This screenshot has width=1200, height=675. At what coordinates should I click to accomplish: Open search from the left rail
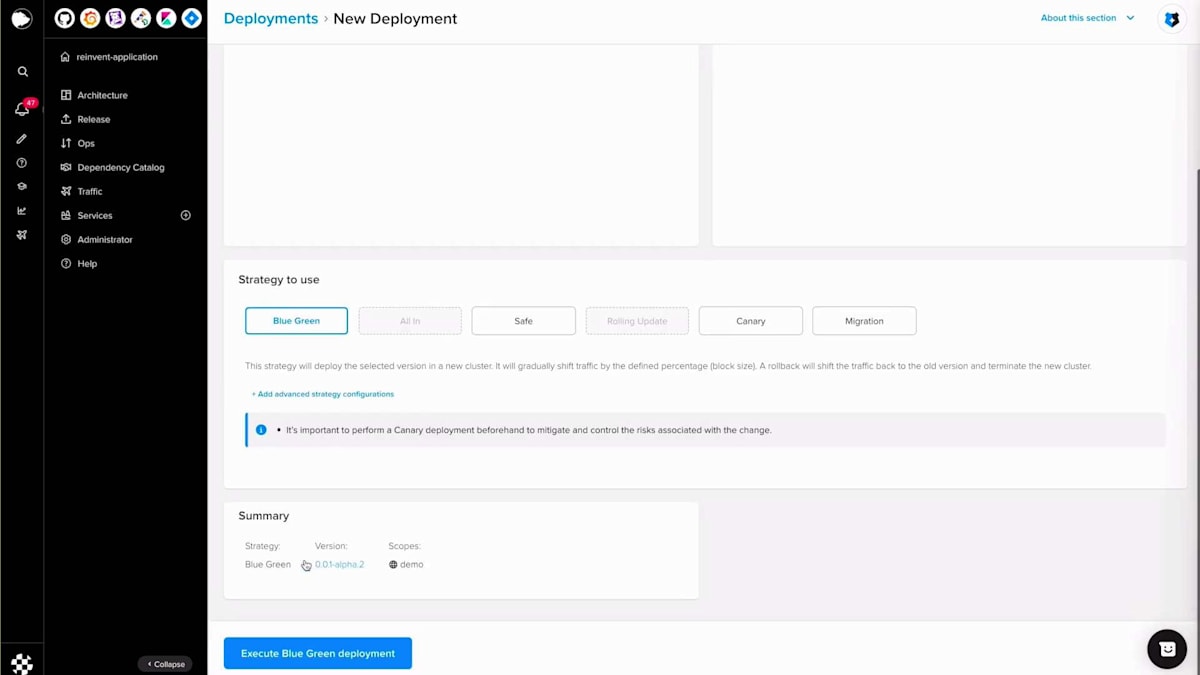click(22, 72)
